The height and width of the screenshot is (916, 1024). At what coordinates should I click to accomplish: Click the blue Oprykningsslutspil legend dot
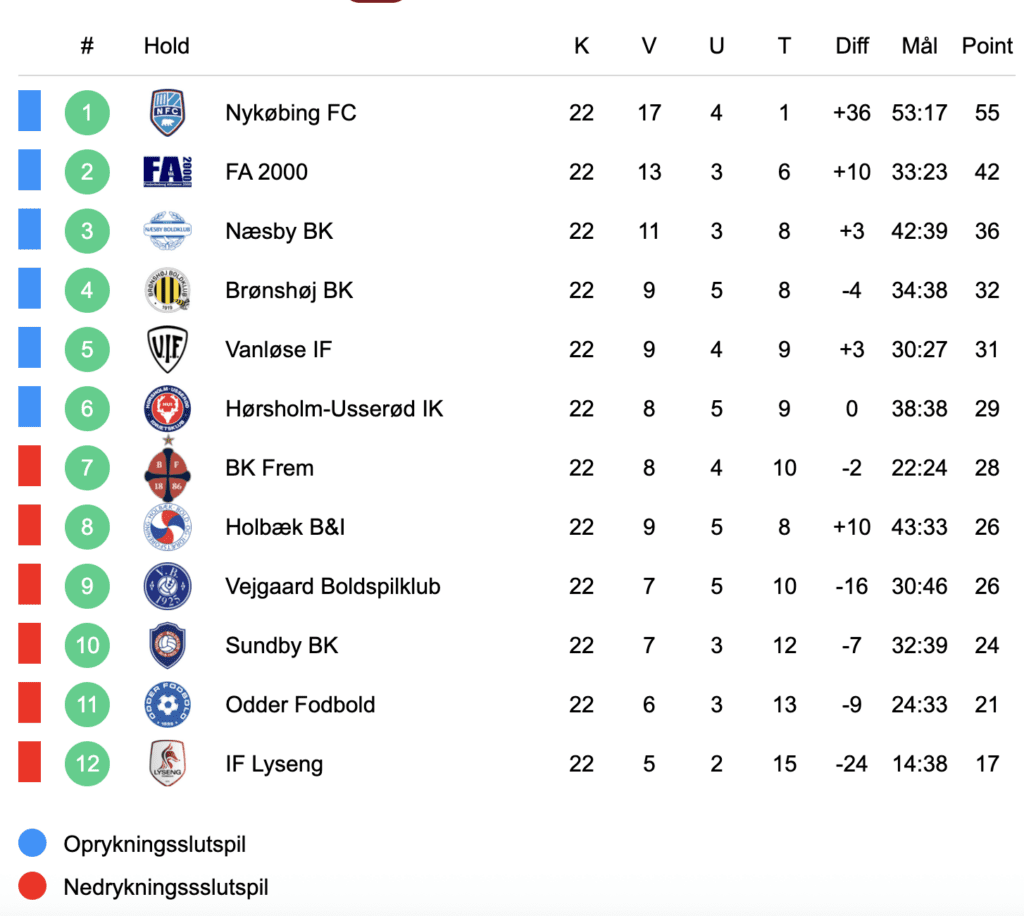[33, 844]
